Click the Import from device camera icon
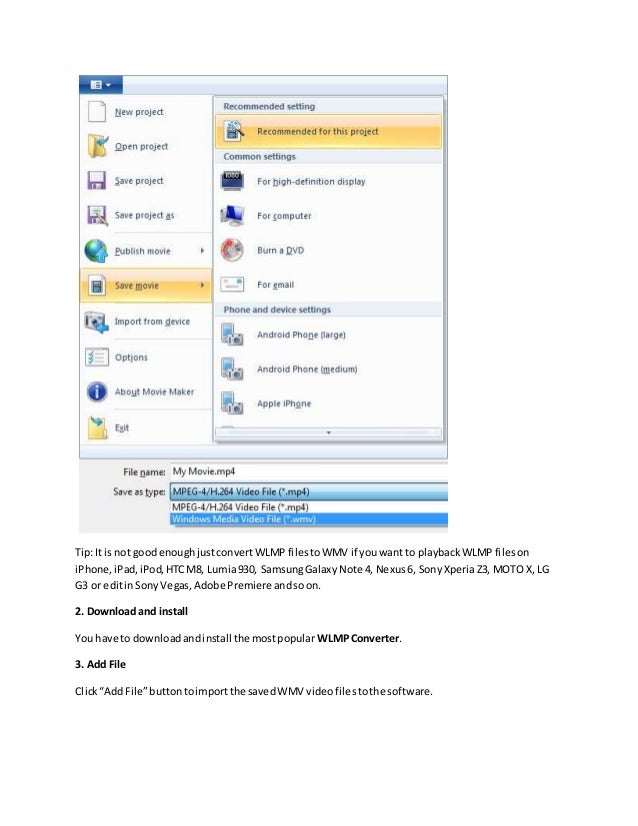Screen dimensions: 638x826 [96, 321]
